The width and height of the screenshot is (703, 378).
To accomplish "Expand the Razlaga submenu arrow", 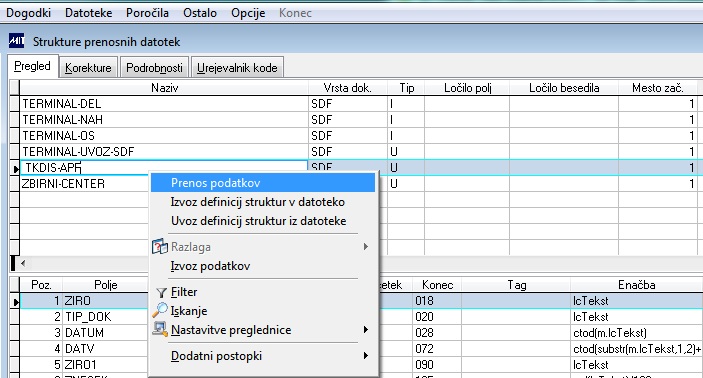I will [x=366, y=247].
